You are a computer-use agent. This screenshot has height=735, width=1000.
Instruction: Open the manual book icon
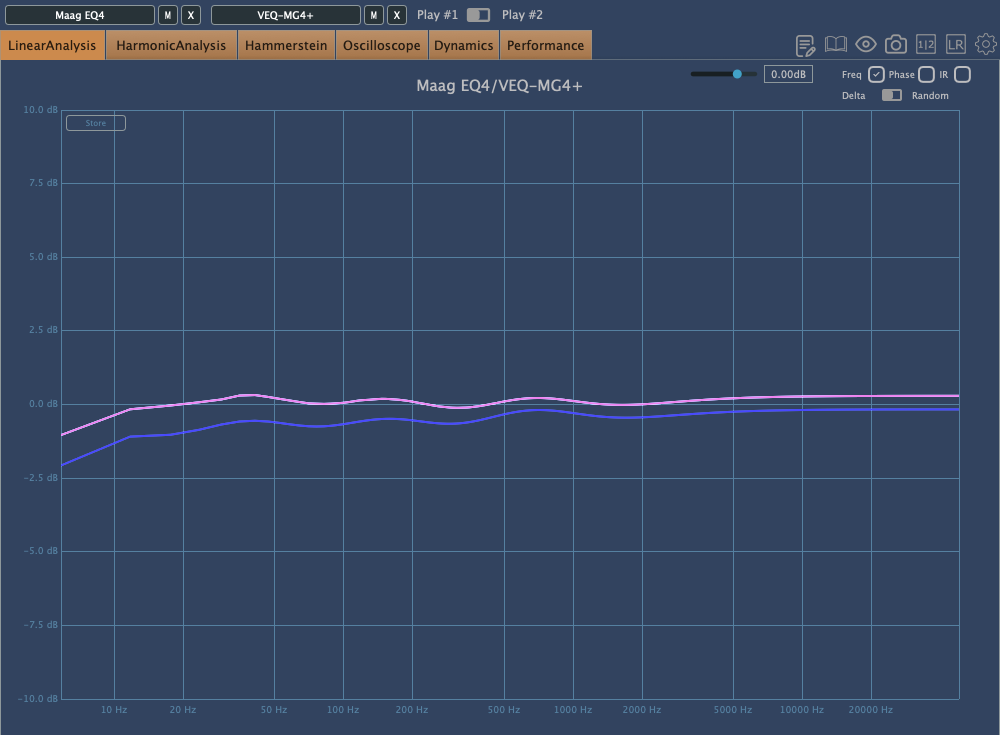[x=835, y=44]
